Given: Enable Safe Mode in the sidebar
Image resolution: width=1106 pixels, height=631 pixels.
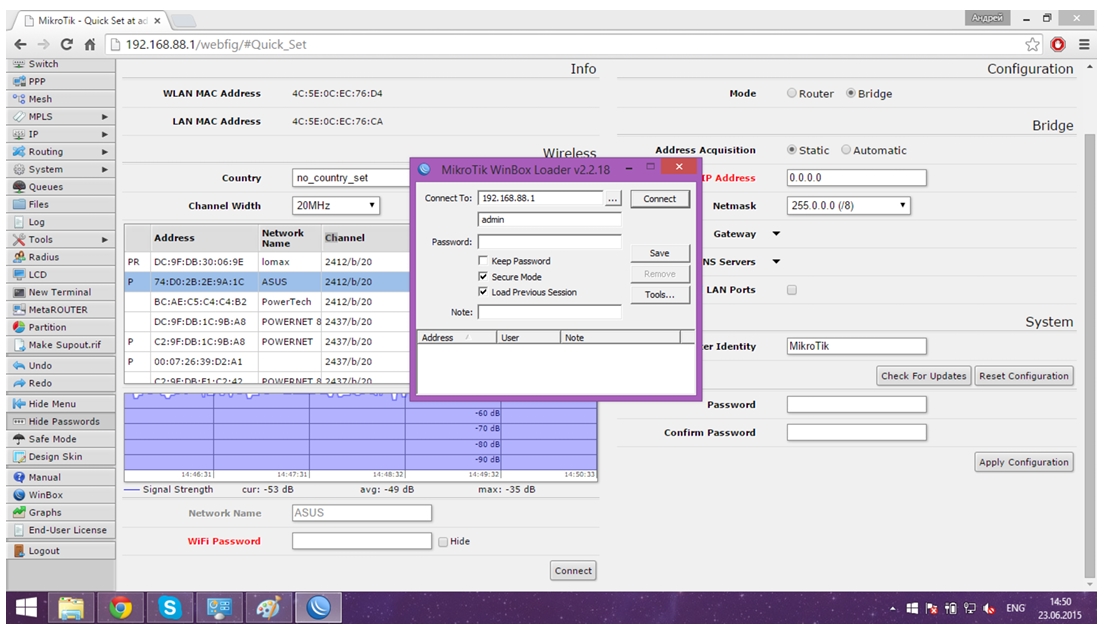Looking at the screenshot, I should [x=61, y=439].
